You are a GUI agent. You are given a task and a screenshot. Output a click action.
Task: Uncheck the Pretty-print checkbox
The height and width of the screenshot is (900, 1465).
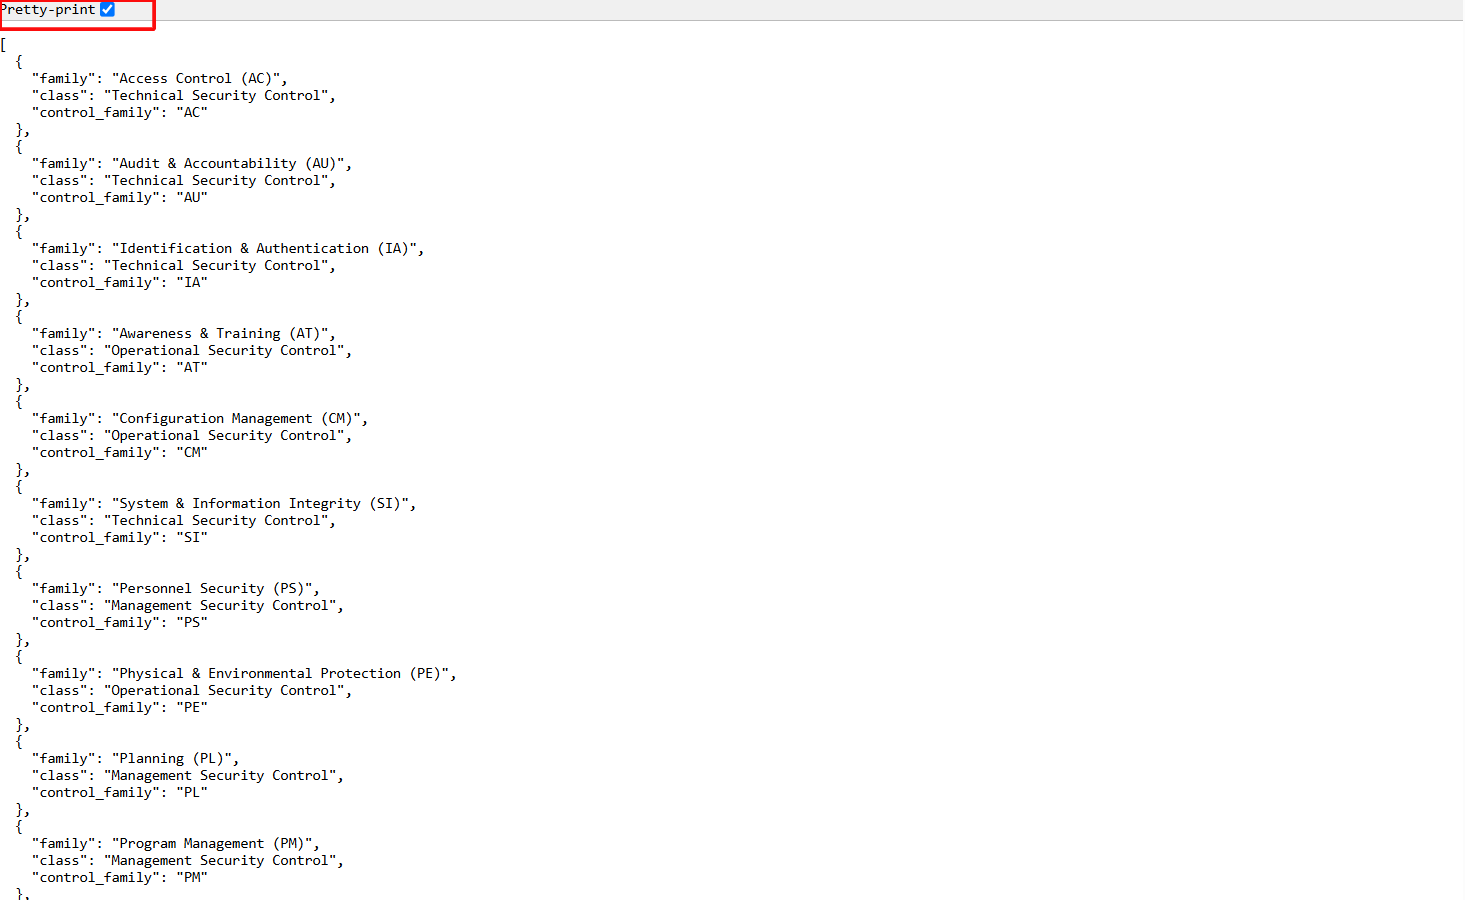click(x=108, y=10)
